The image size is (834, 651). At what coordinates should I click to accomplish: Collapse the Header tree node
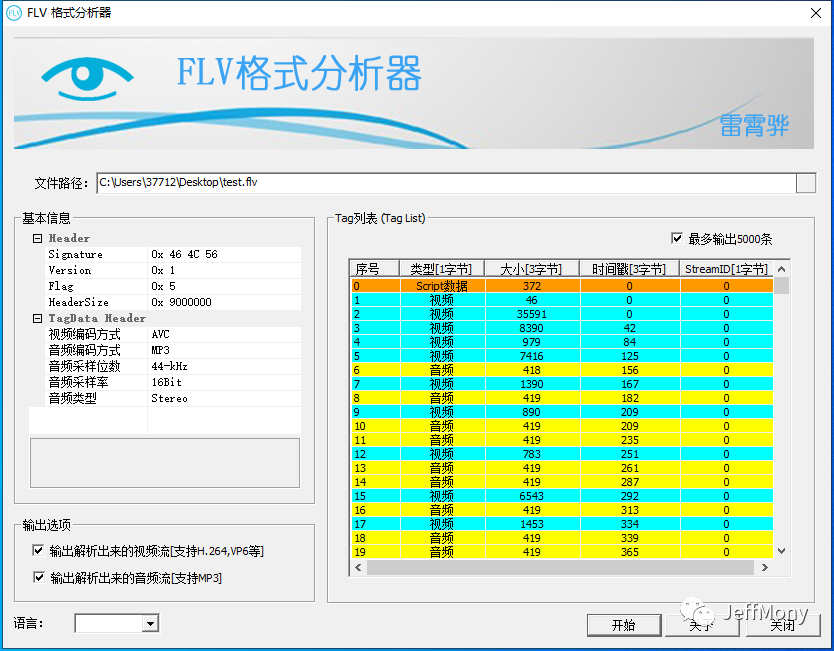(37, 239)
